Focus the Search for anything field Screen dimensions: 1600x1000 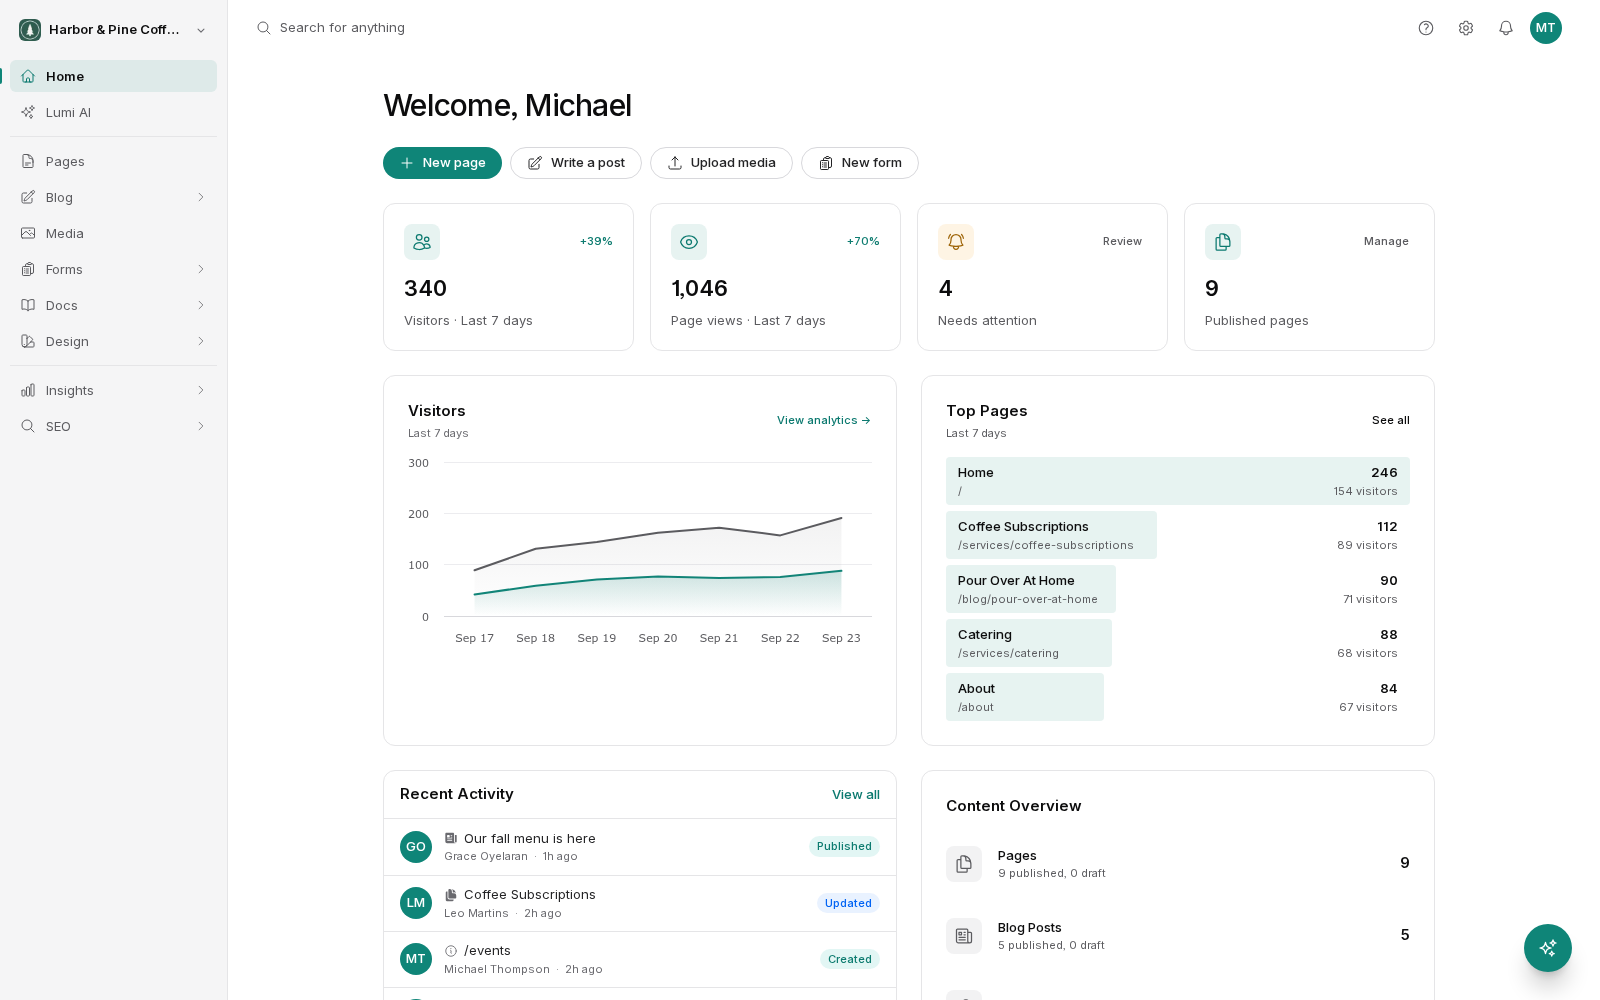click(342, 28)
